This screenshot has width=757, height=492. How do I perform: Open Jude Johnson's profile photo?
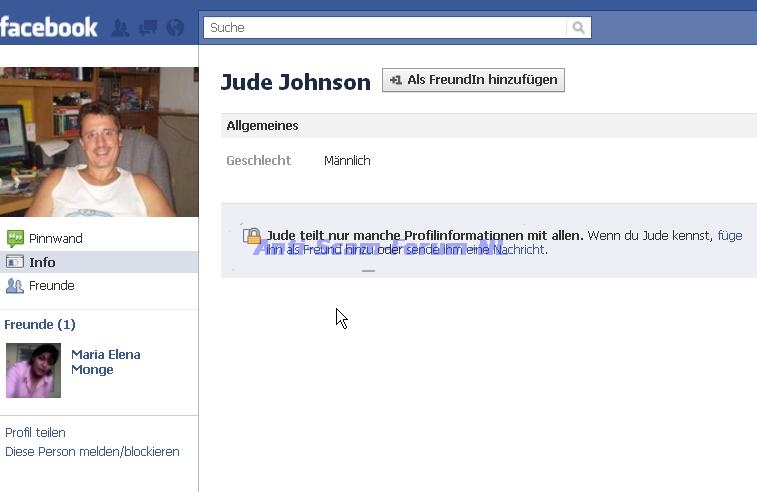(x=99, y=141)
